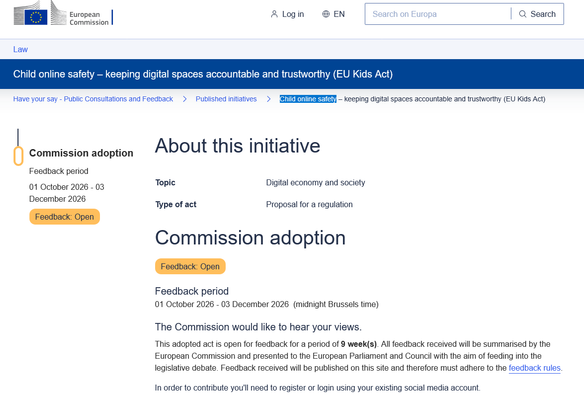
Task: Click the 'Digital economy and society' topic value
Action: point(315,182)
